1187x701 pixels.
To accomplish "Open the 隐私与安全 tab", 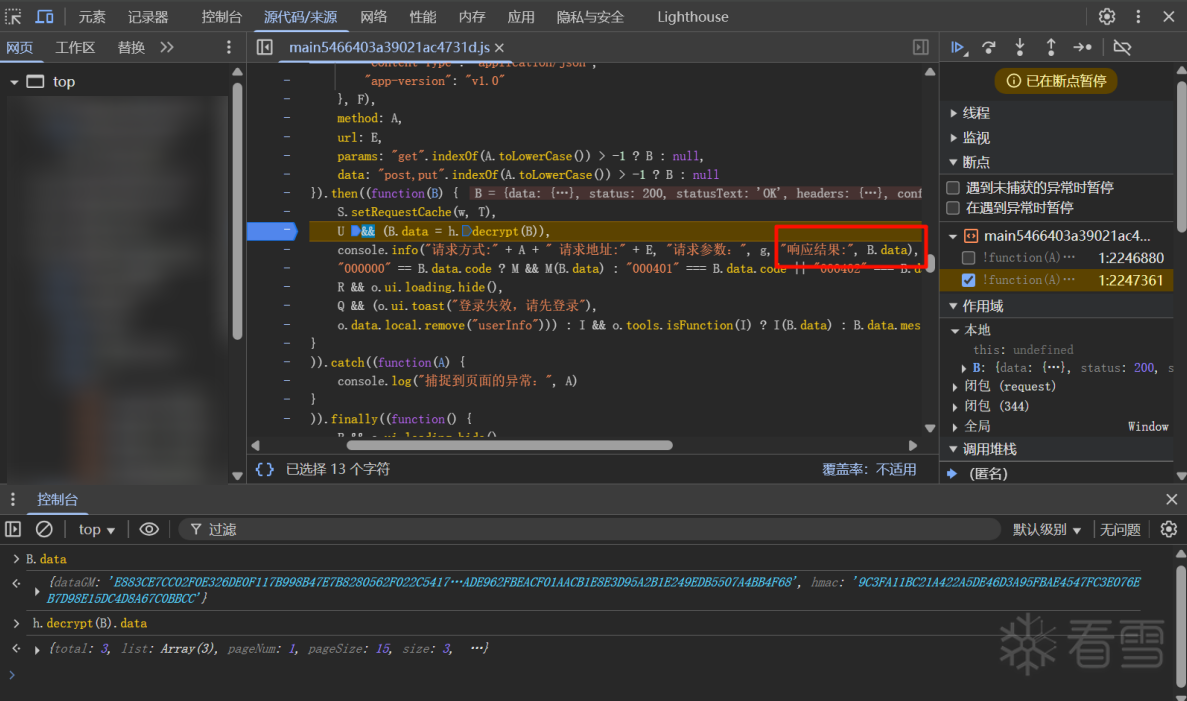I will click(x=590, y=17).
